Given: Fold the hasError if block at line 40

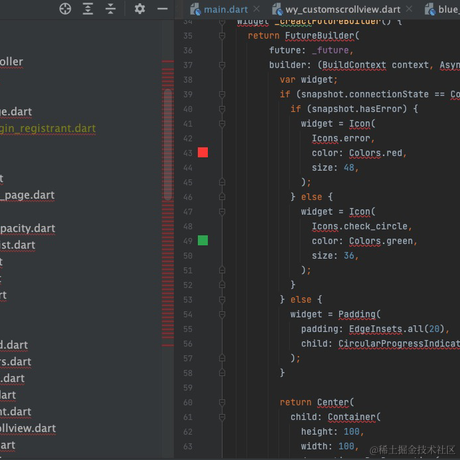Looking at the screenshot, I should tap(222, 109).
